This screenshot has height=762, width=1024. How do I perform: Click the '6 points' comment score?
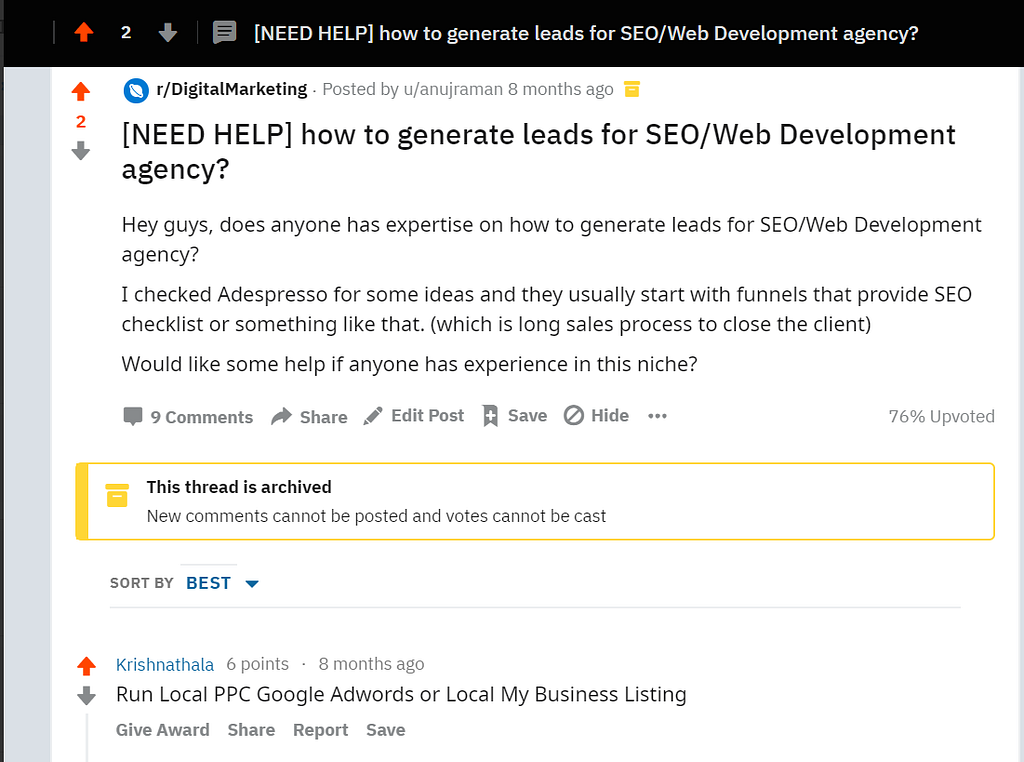[x=257, y=664]
